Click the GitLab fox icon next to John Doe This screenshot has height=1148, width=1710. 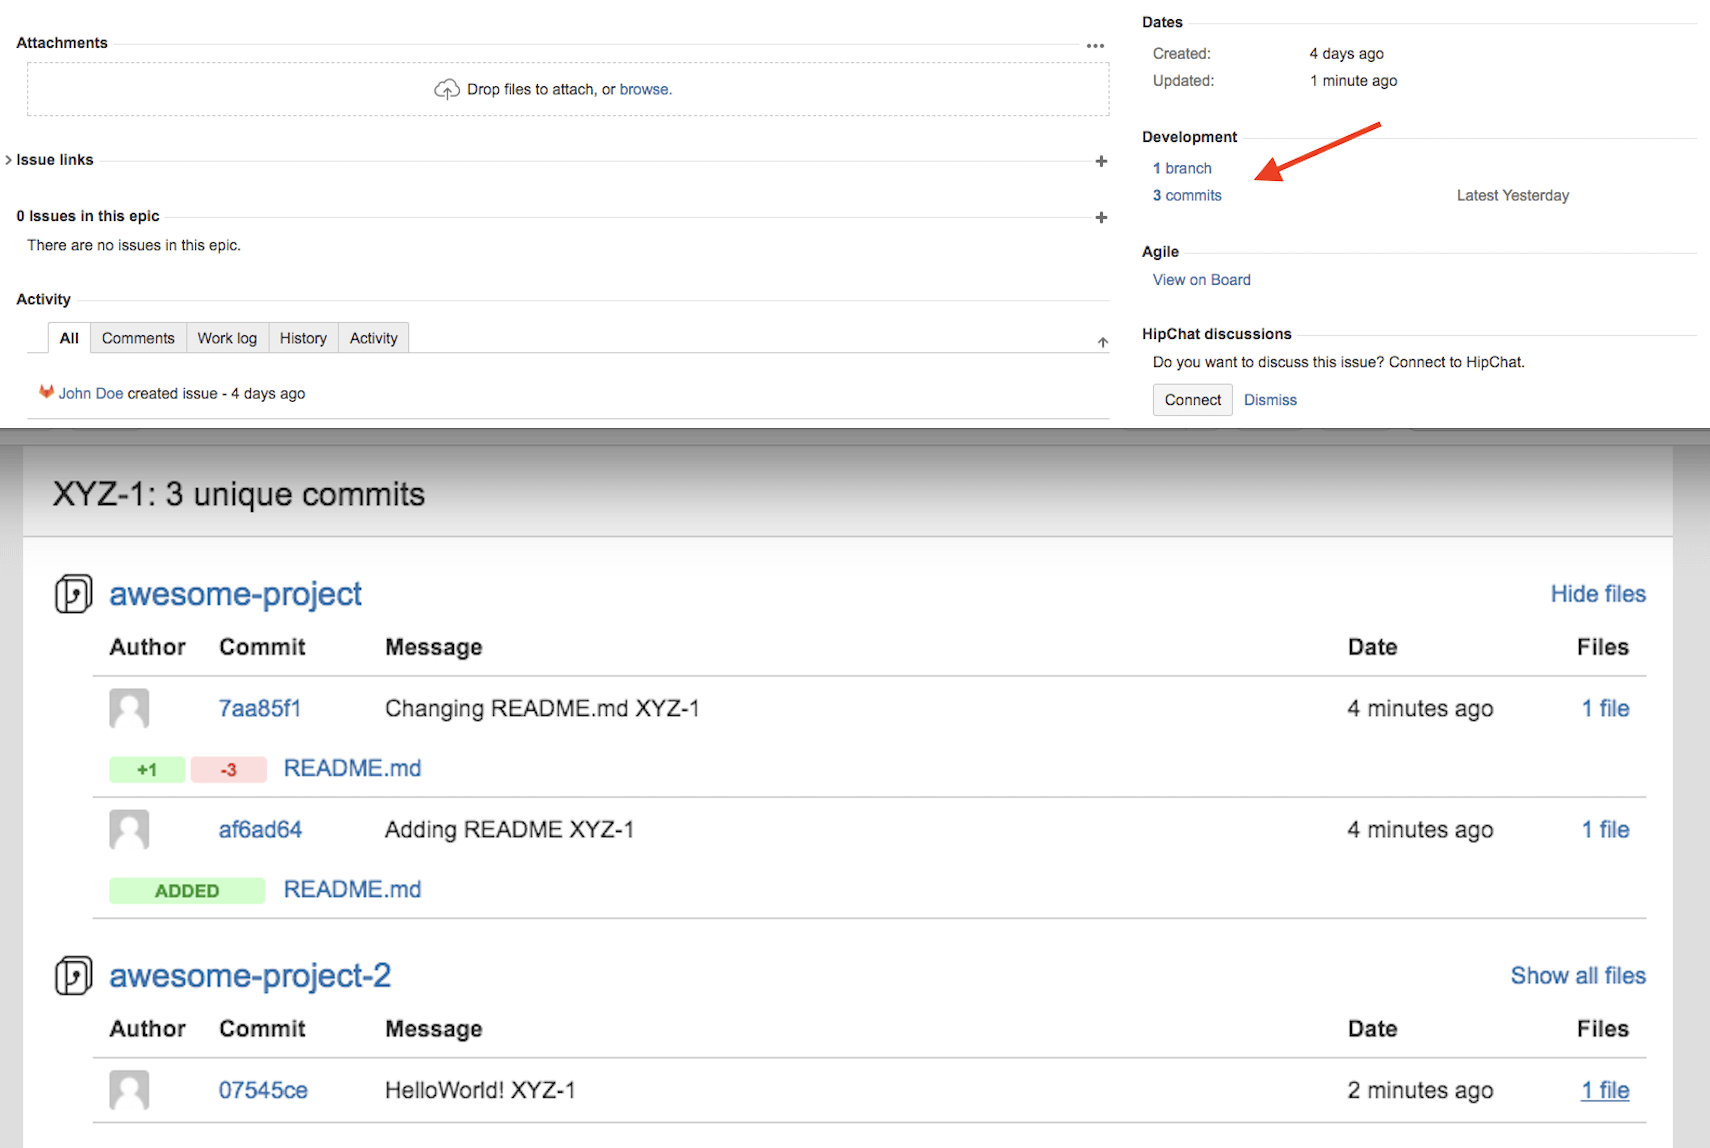[x=47, y=392]
